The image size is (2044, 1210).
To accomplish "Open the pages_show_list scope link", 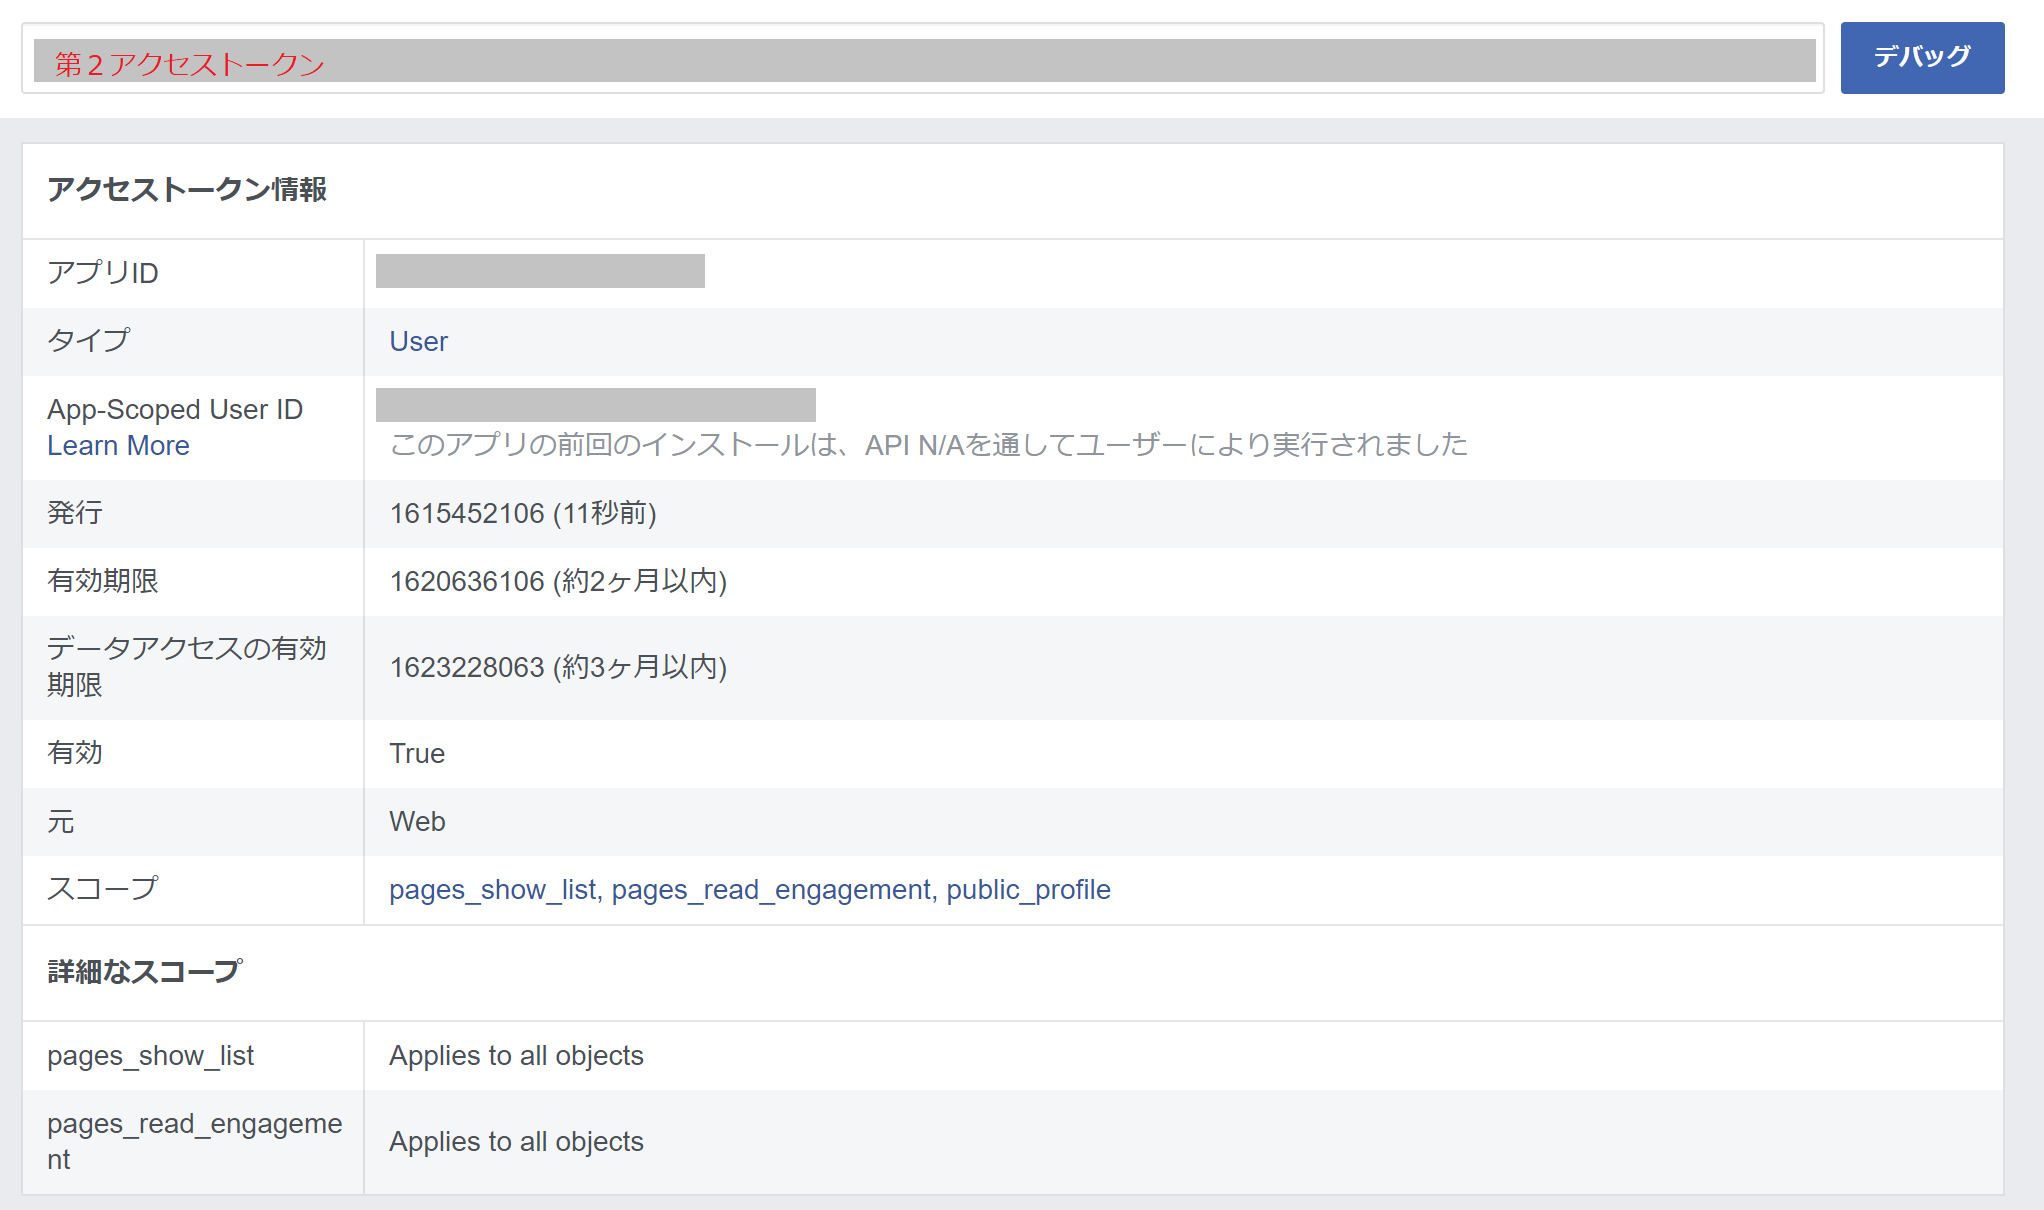I will pos(492,890).
